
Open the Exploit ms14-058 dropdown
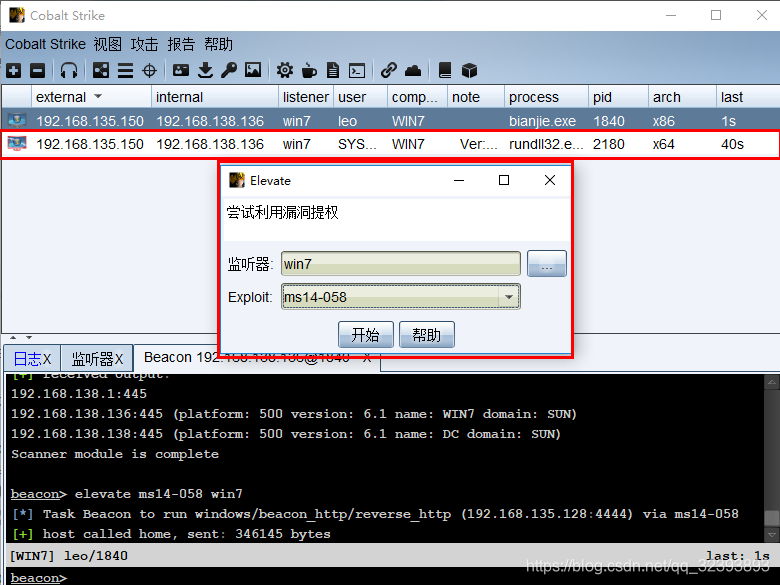(x=400, y=296)
